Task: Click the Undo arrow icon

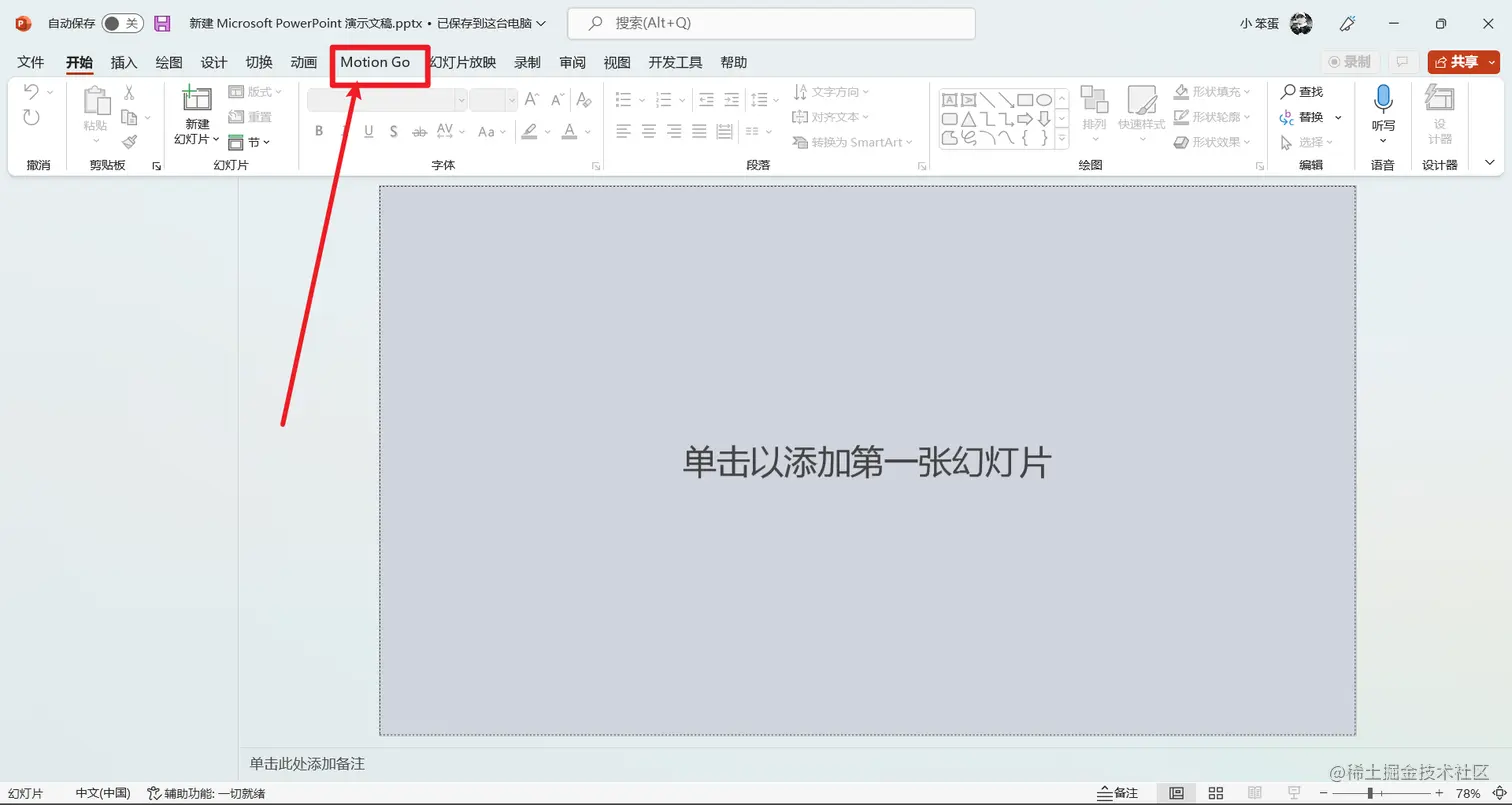Action: (31, 92)
